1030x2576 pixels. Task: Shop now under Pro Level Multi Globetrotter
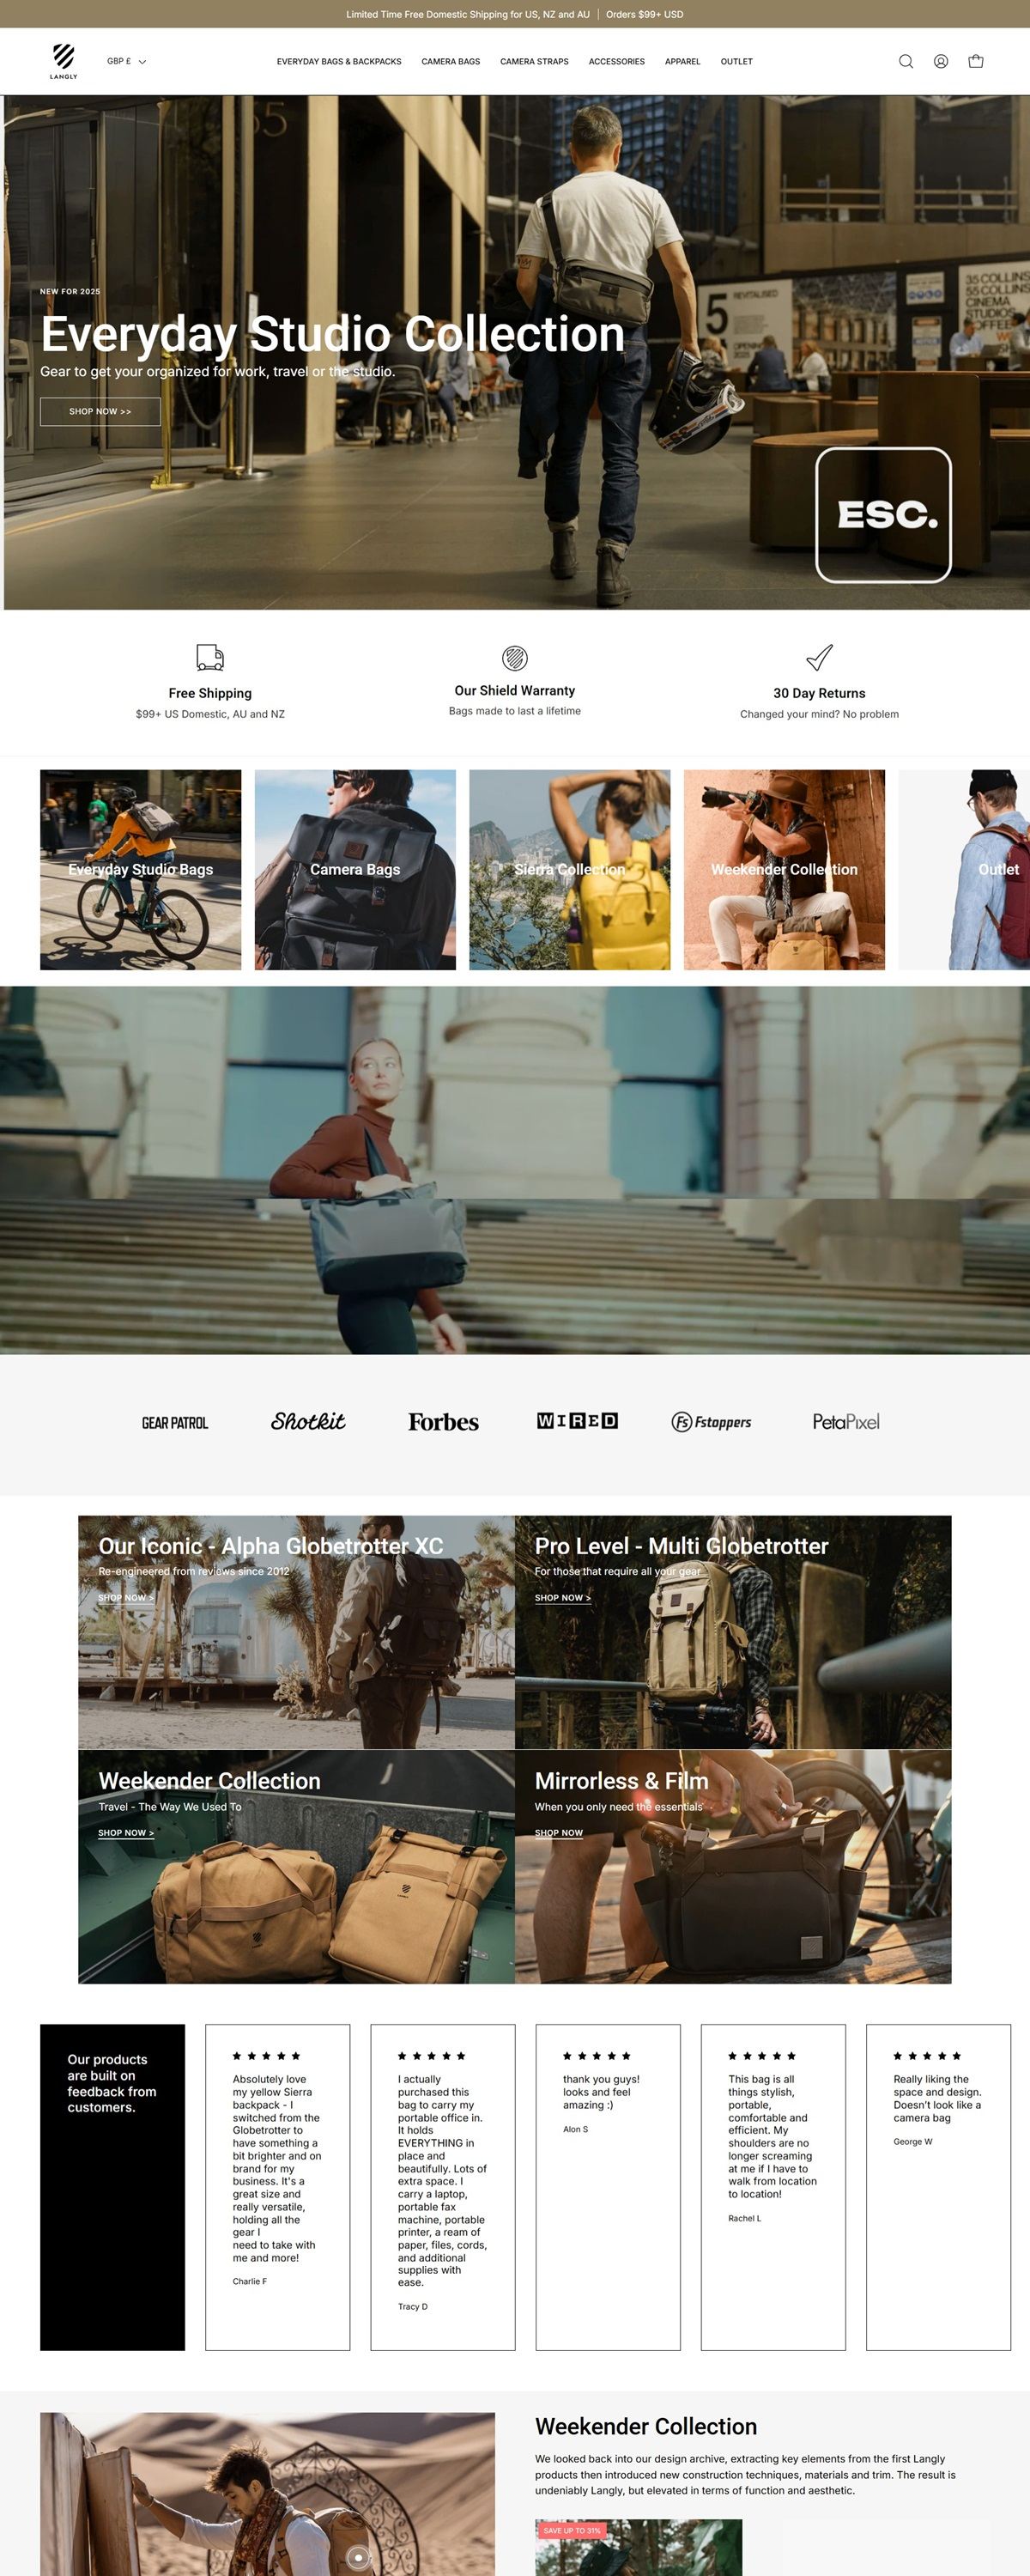563,1597
